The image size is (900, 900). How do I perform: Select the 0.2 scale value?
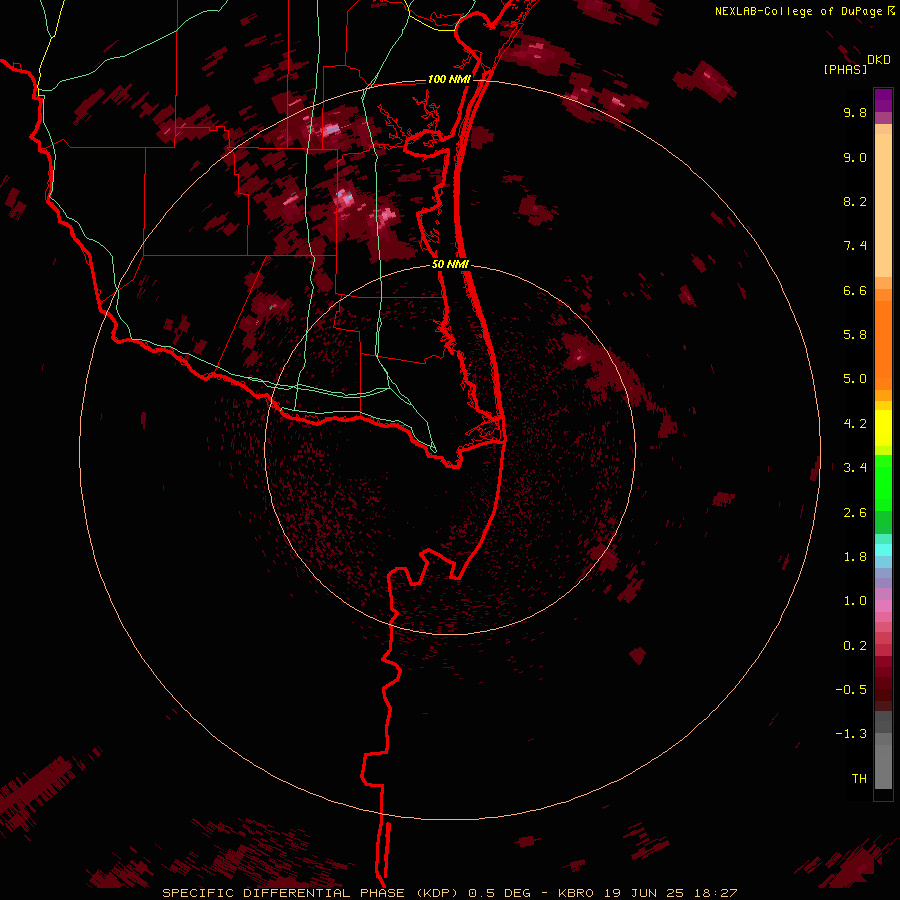coord(855,646)
